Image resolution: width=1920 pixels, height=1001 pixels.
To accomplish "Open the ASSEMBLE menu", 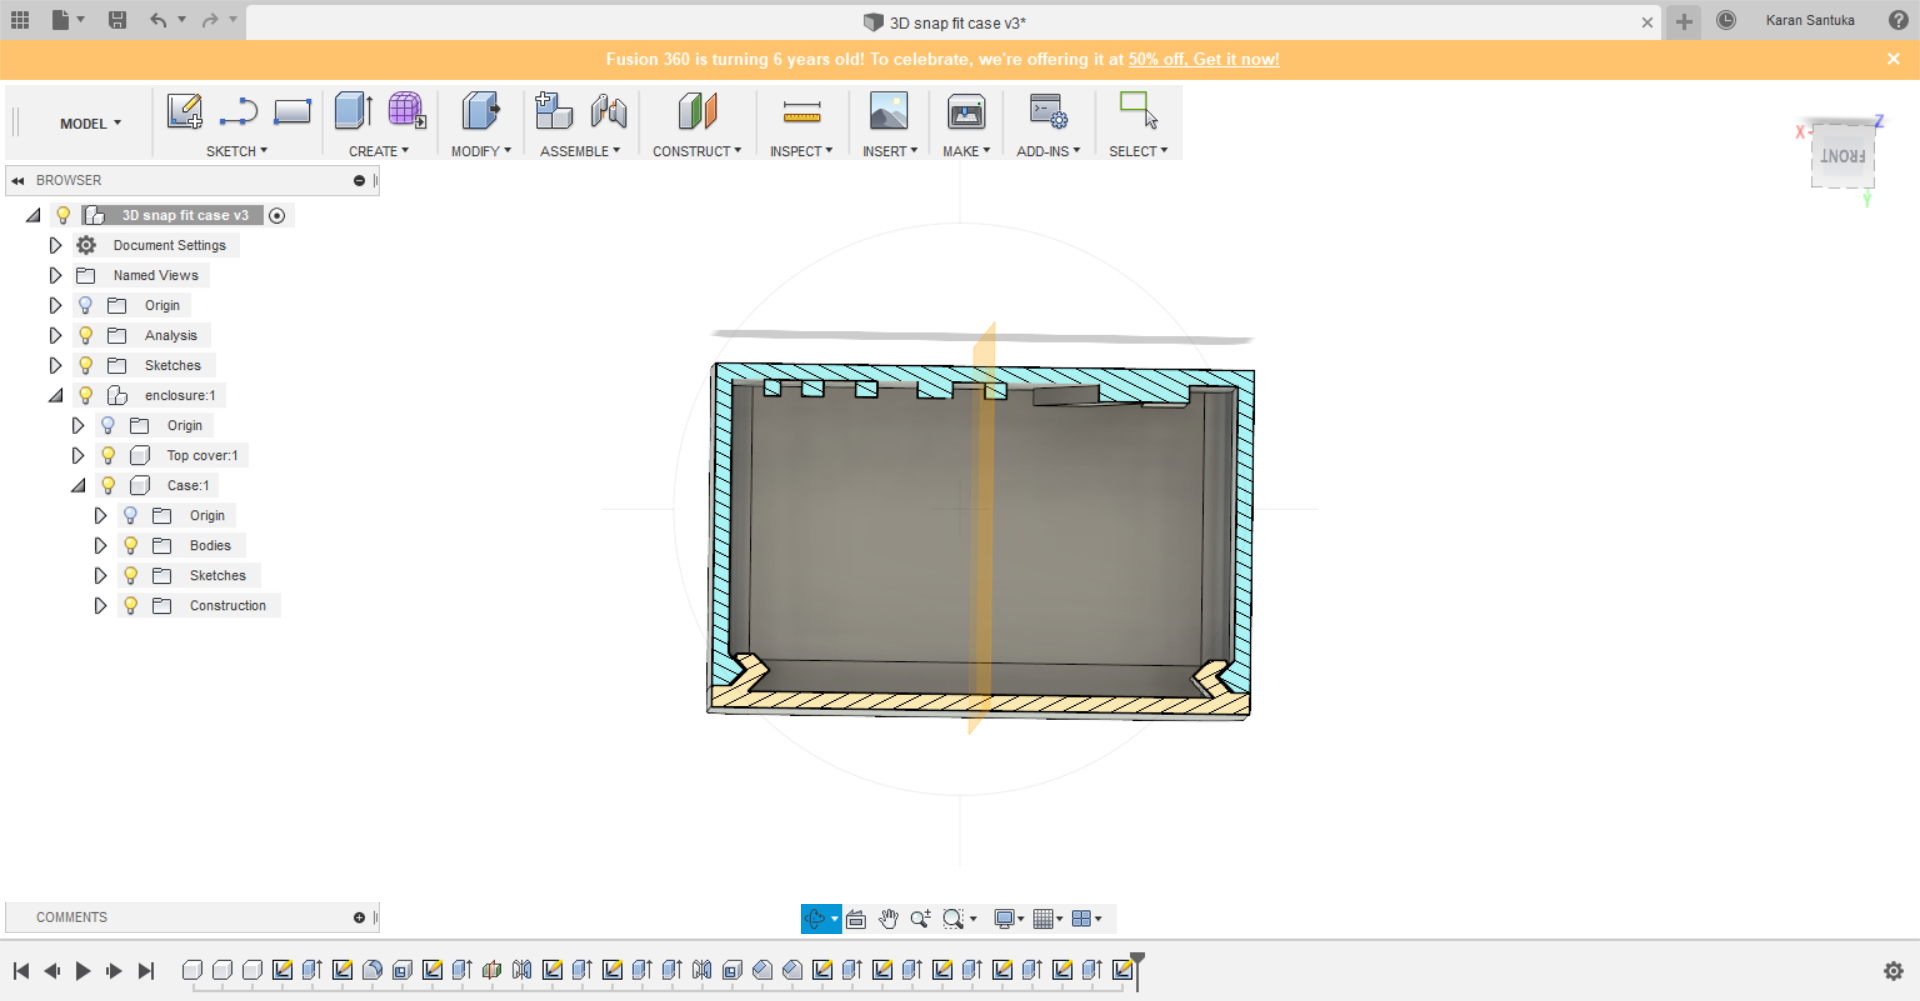I will [580, 151].
